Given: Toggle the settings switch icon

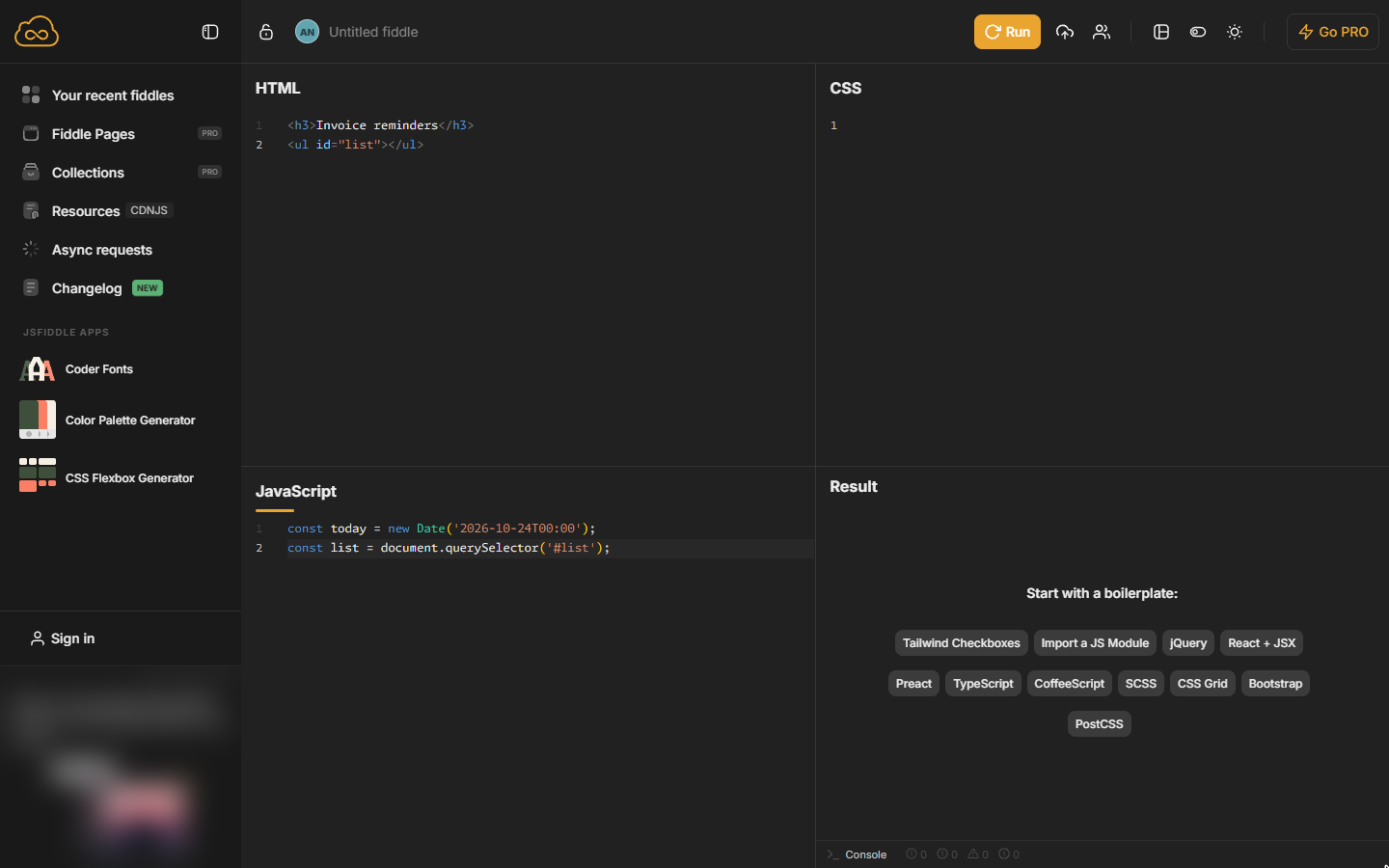Looking at the screenshot, I should [1198, 32].
